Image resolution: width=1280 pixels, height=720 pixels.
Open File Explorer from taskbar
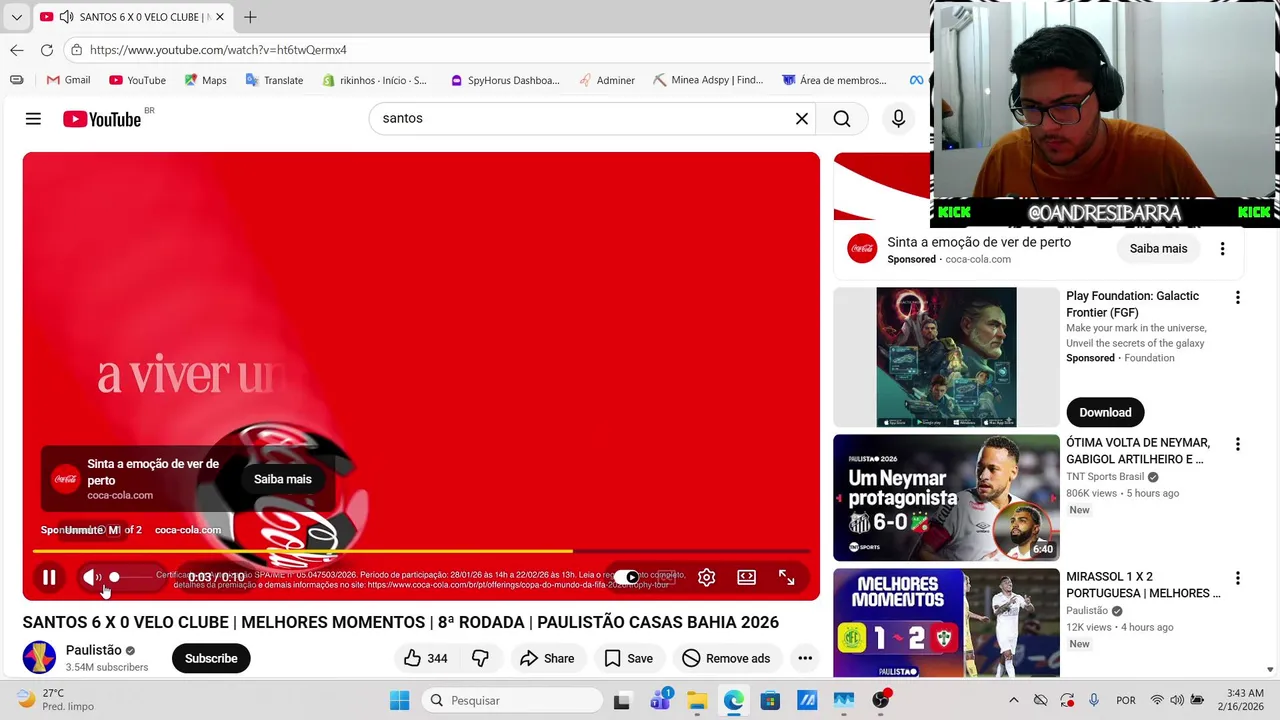697,700
